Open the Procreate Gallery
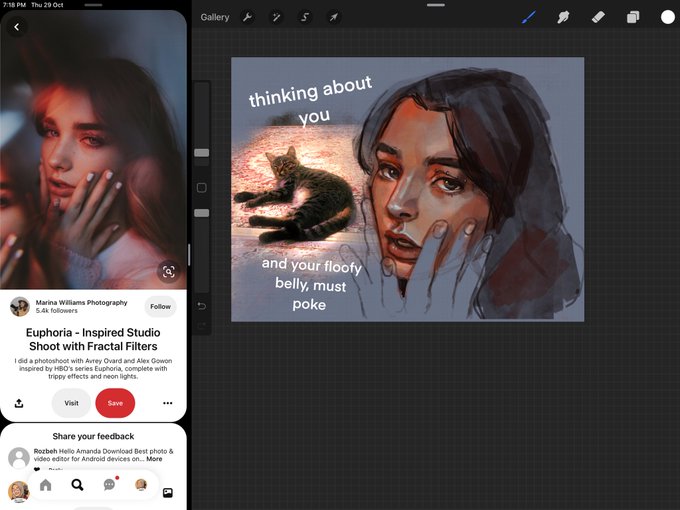The width and height of the screenshot is (680, 510). point(215,17)
